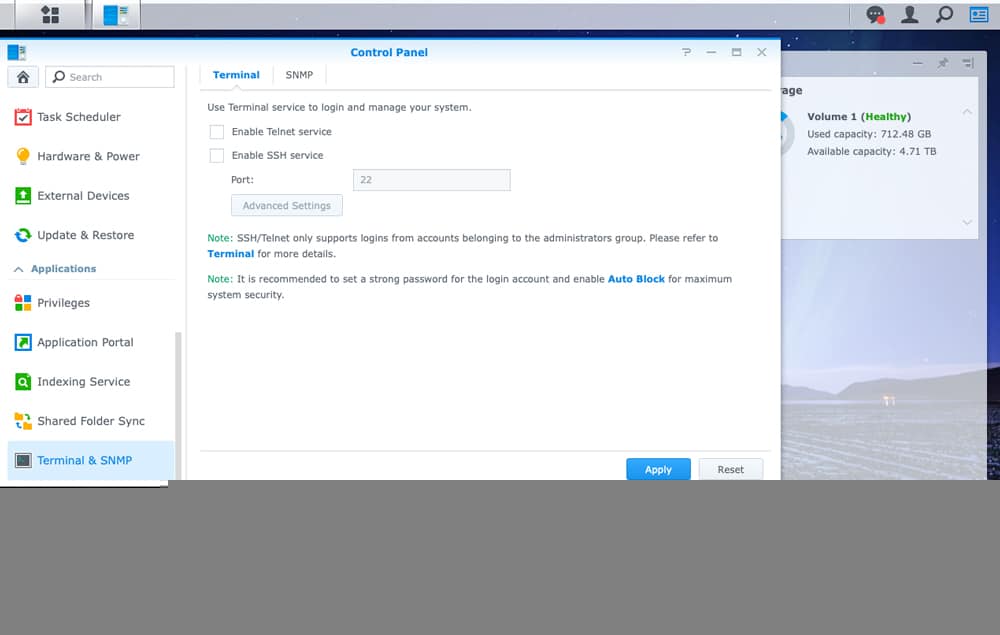The height and width of the screenshot is (635, 1000).
Task: Open the user account options icon
Action: click(x=910, y=15)
